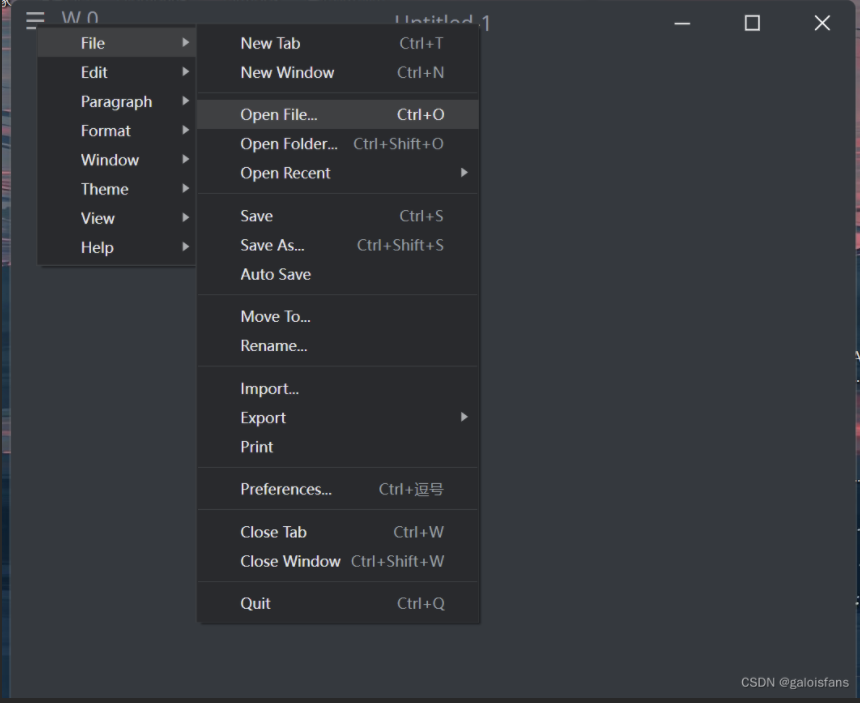Click the Print menu item
860x703 pixels.
pyautogui.click(x=257, y=447)
